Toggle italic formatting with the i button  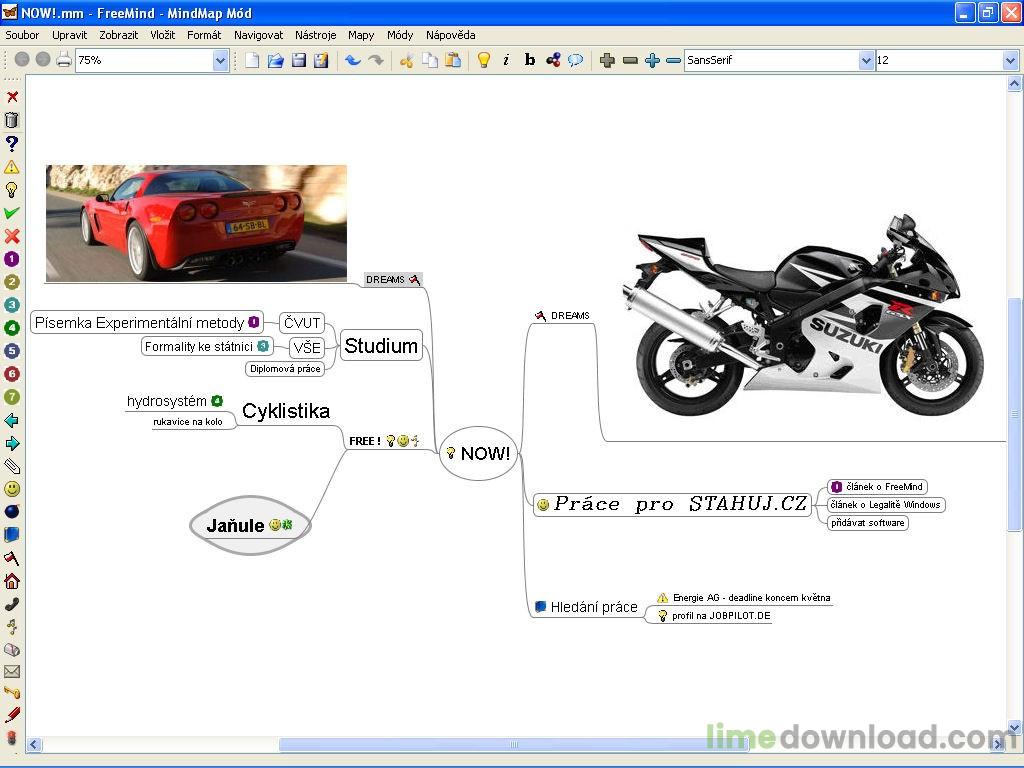point(506,60)
